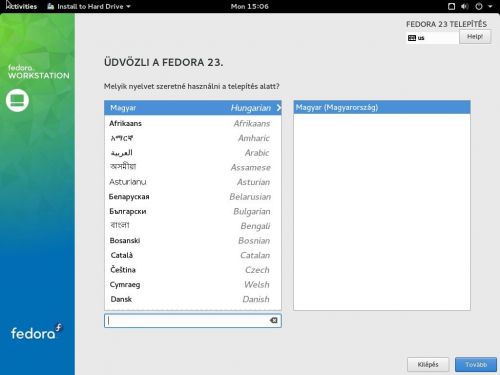The height and width of the screenshot is (375, 500).
Task: Click the Kilépés quit button
Action: click(x=428, y=365)
